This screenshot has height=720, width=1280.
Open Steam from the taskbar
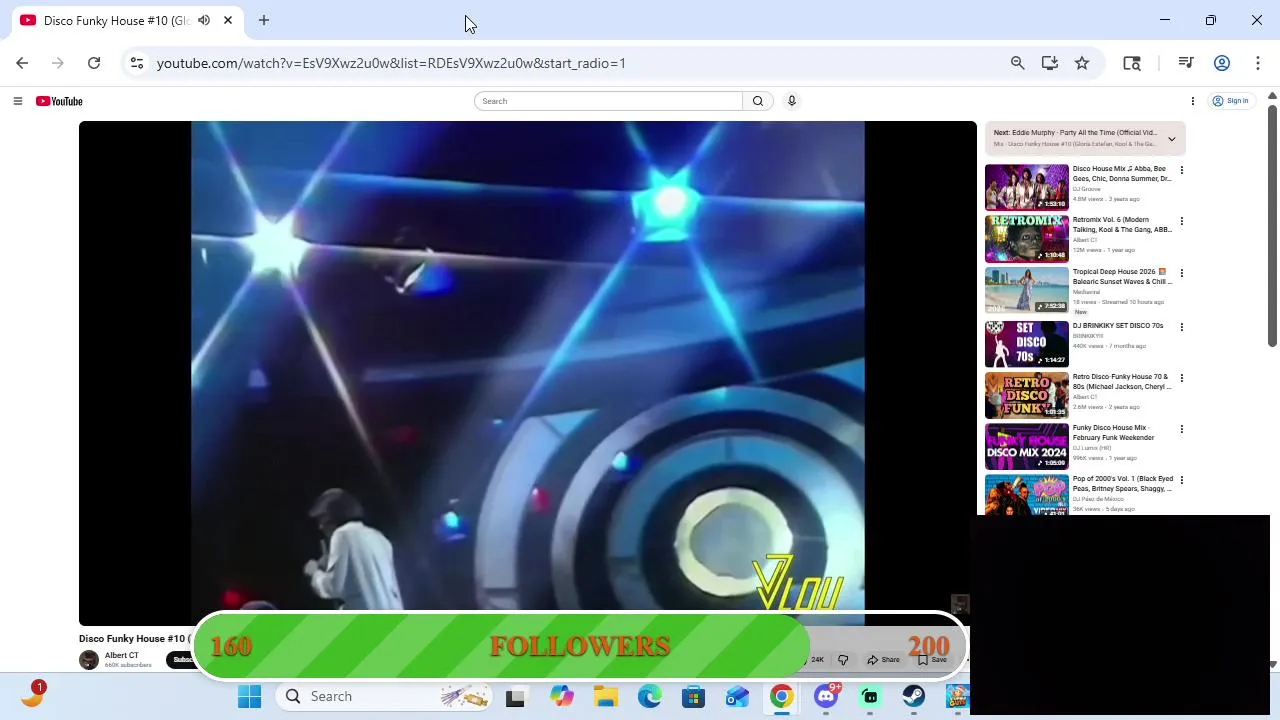913,697
